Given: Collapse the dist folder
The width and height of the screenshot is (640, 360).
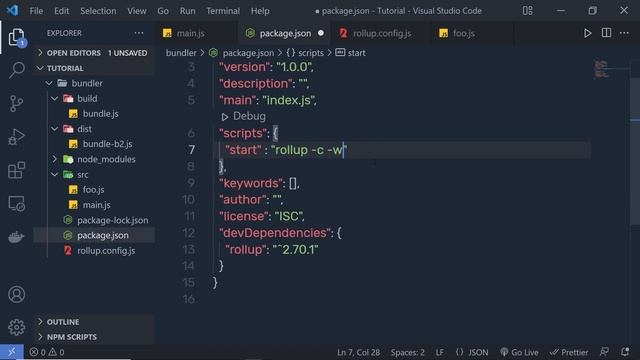Looking at the screenshot, I should point(94,129).
